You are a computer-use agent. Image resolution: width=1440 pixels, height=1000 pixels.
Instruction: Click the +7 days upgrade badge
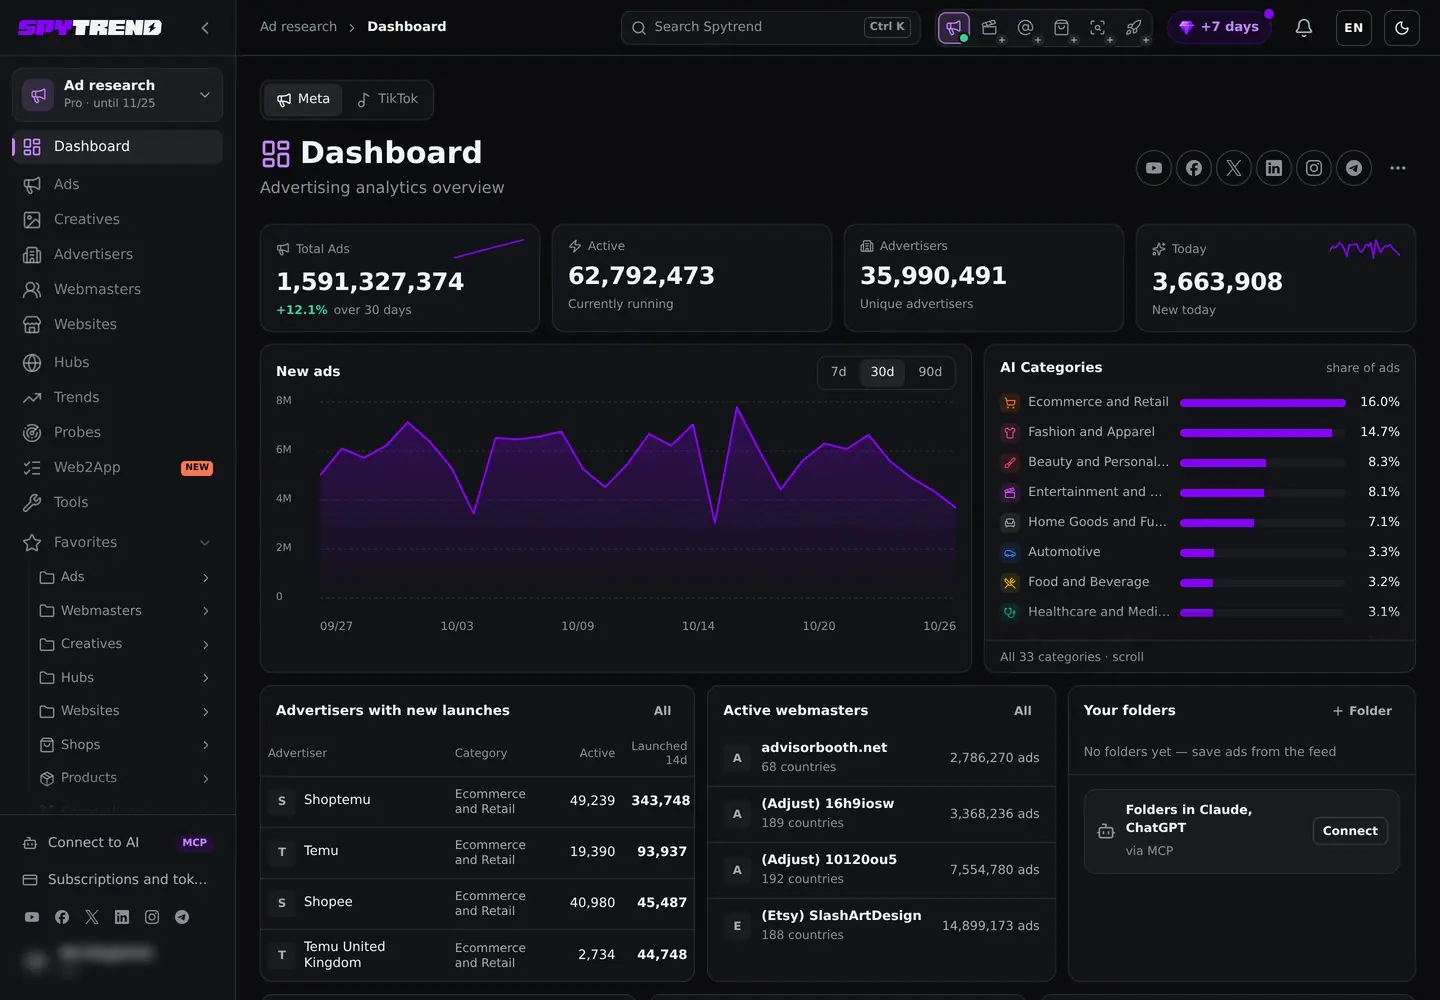1219,27
